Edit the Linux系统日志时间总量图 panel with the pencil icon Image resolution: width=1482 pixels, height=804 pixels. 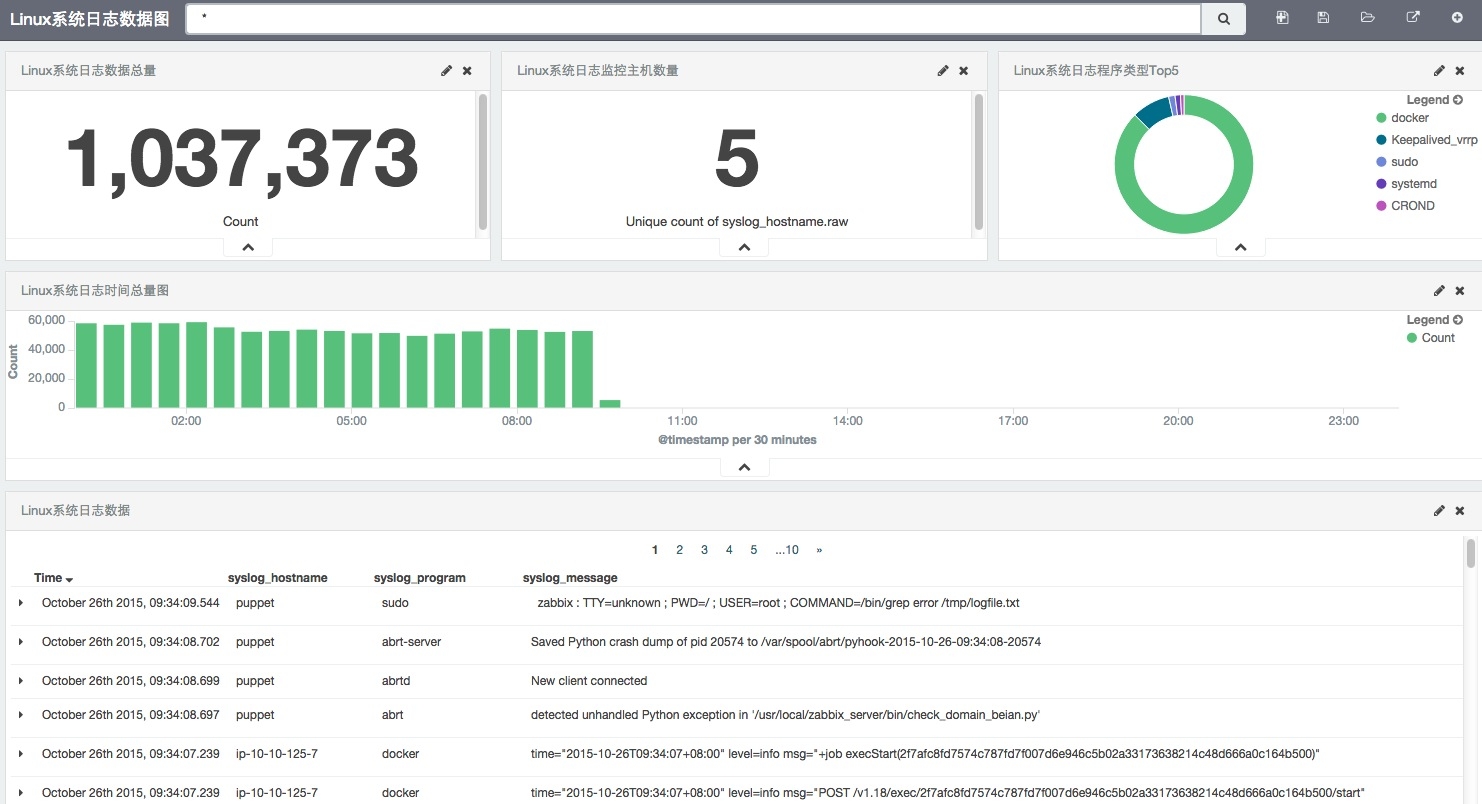point(1439,291)
